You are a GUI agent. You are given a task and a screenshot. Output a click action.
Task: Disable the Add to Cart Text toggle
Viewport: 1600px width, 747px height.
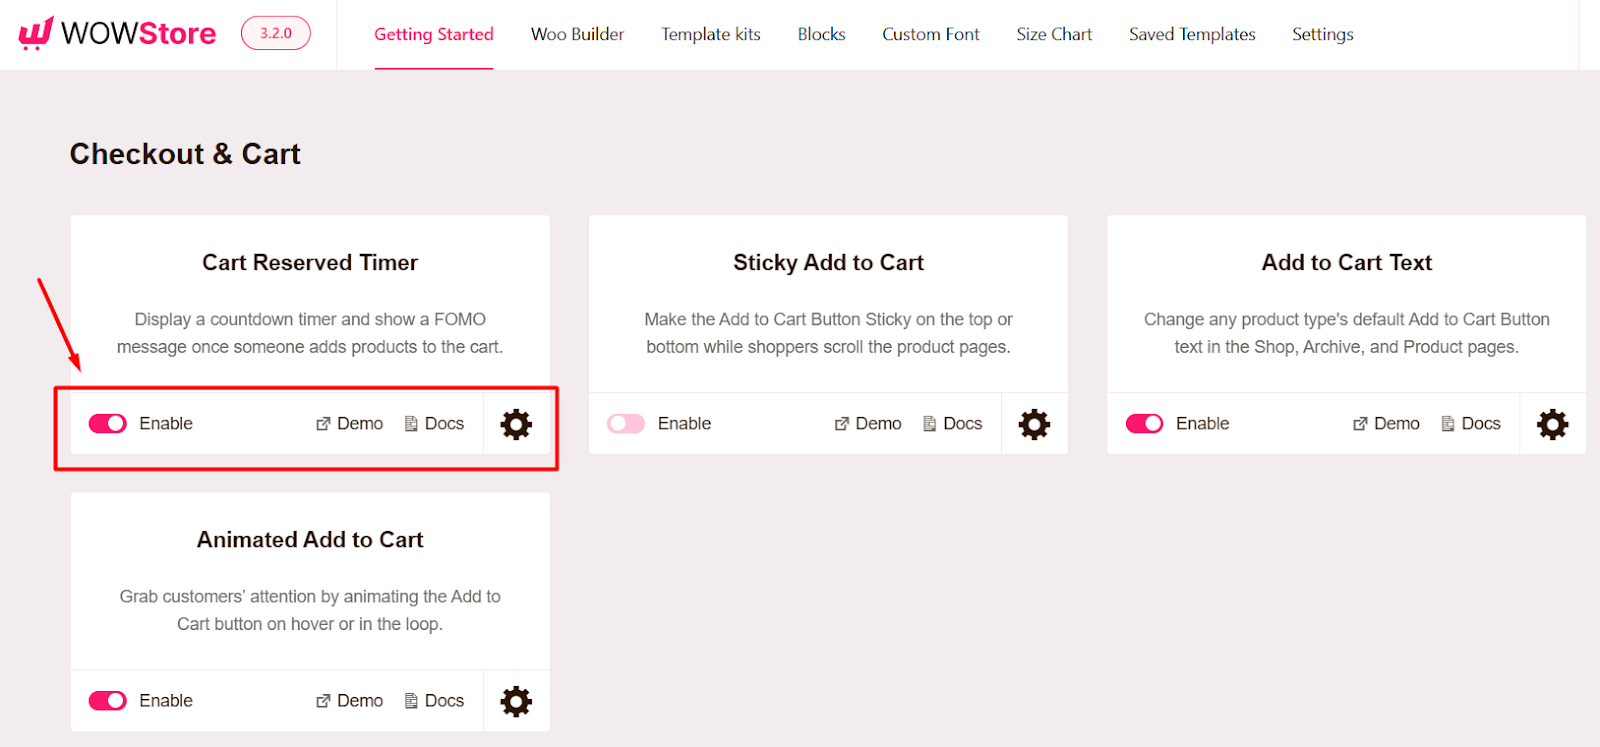1144,423
